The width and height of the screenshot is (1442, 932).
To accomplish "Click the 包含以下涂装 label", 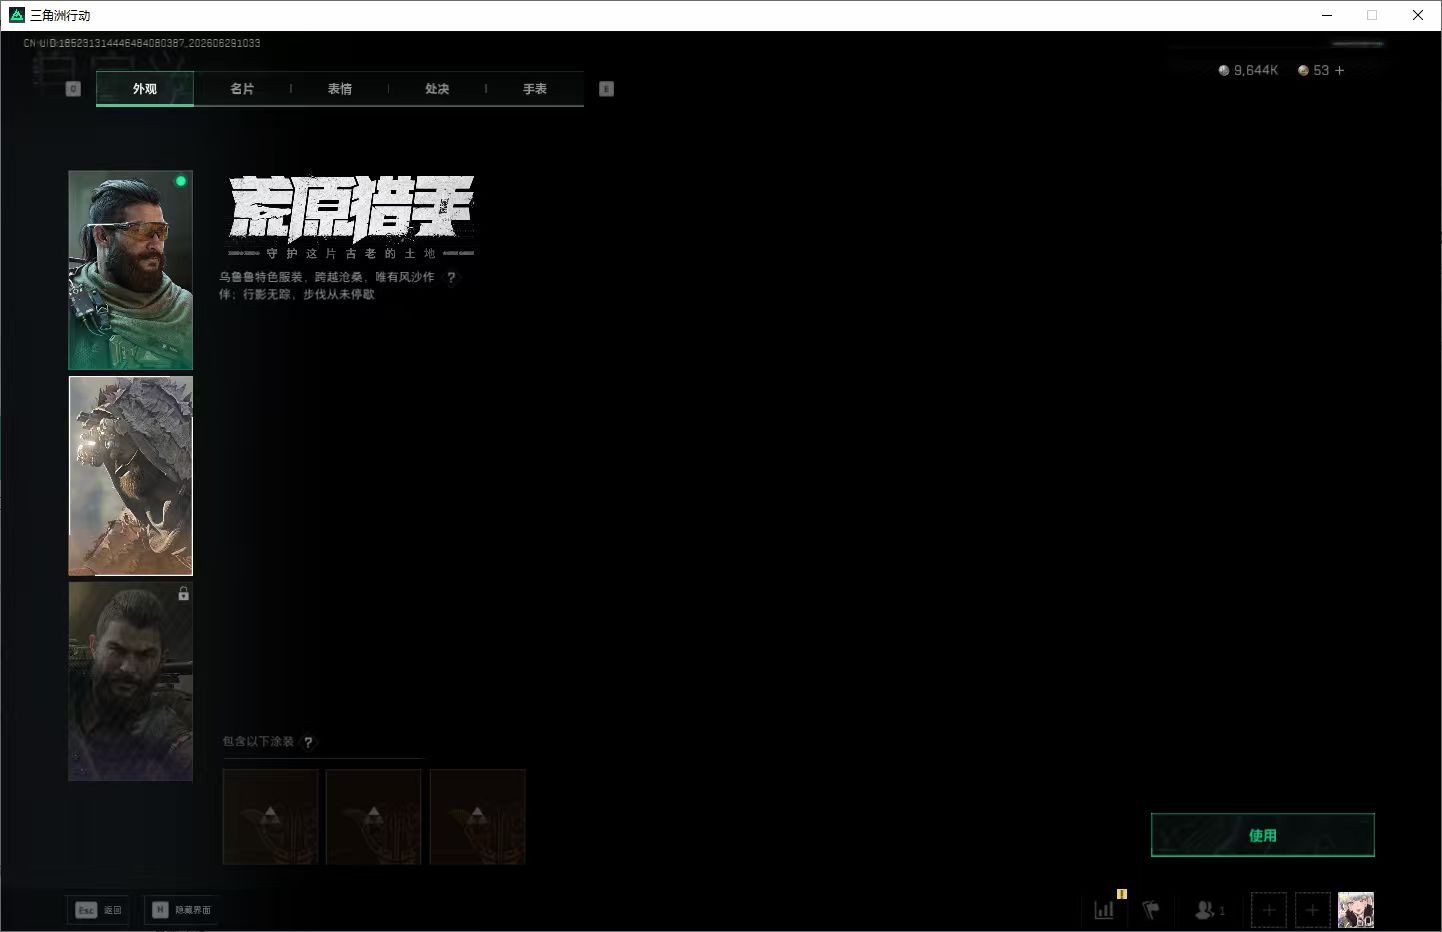I will [x=258, y=742].
